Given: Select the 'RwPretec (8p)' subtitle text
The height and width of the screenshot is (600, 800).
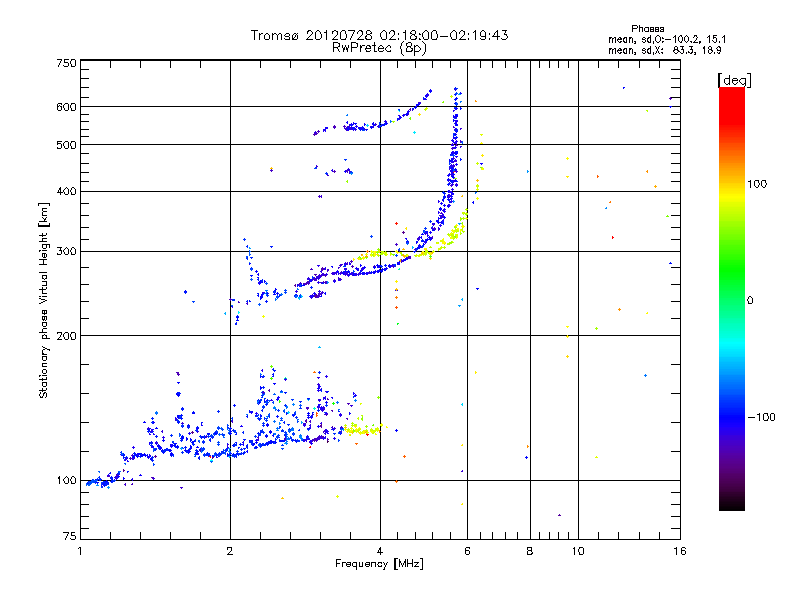Looking at the screenshot, I should point(379,48).
